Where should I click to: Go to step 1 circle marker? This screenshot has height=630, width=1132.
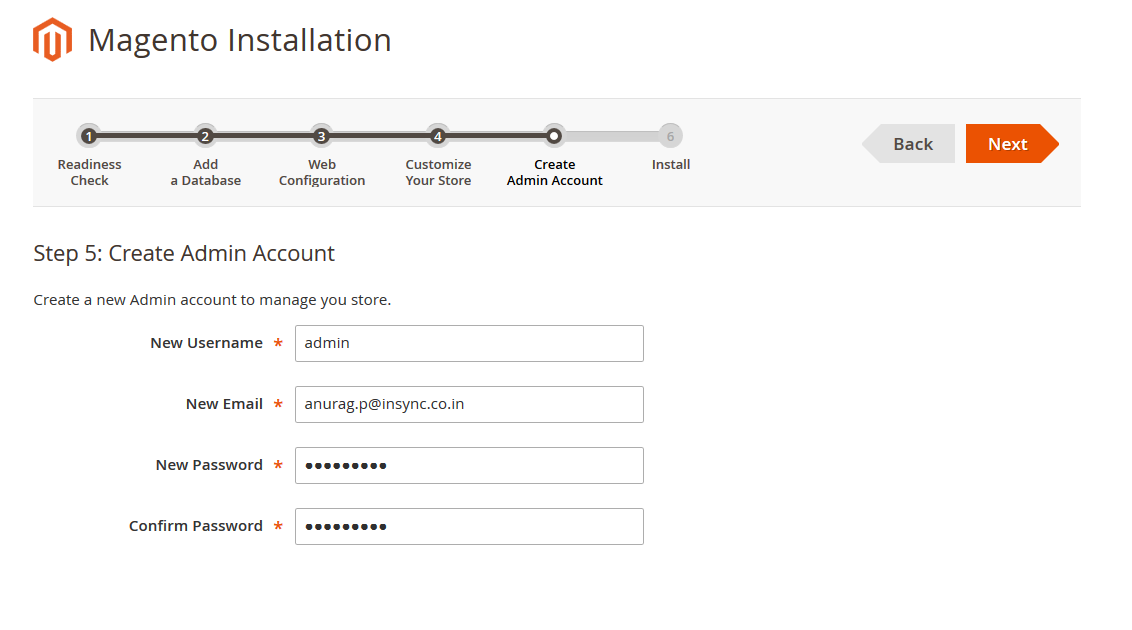click(x=89, y=136)
